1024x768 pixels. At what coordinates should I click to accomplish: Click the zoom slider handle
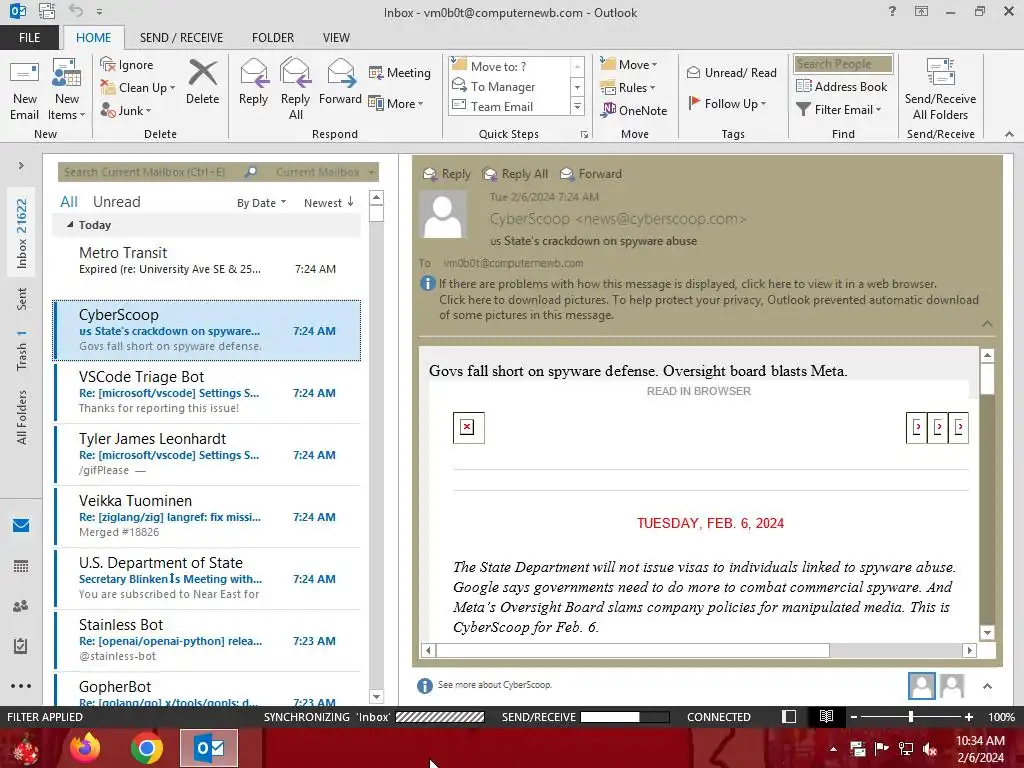coord(910,716)
